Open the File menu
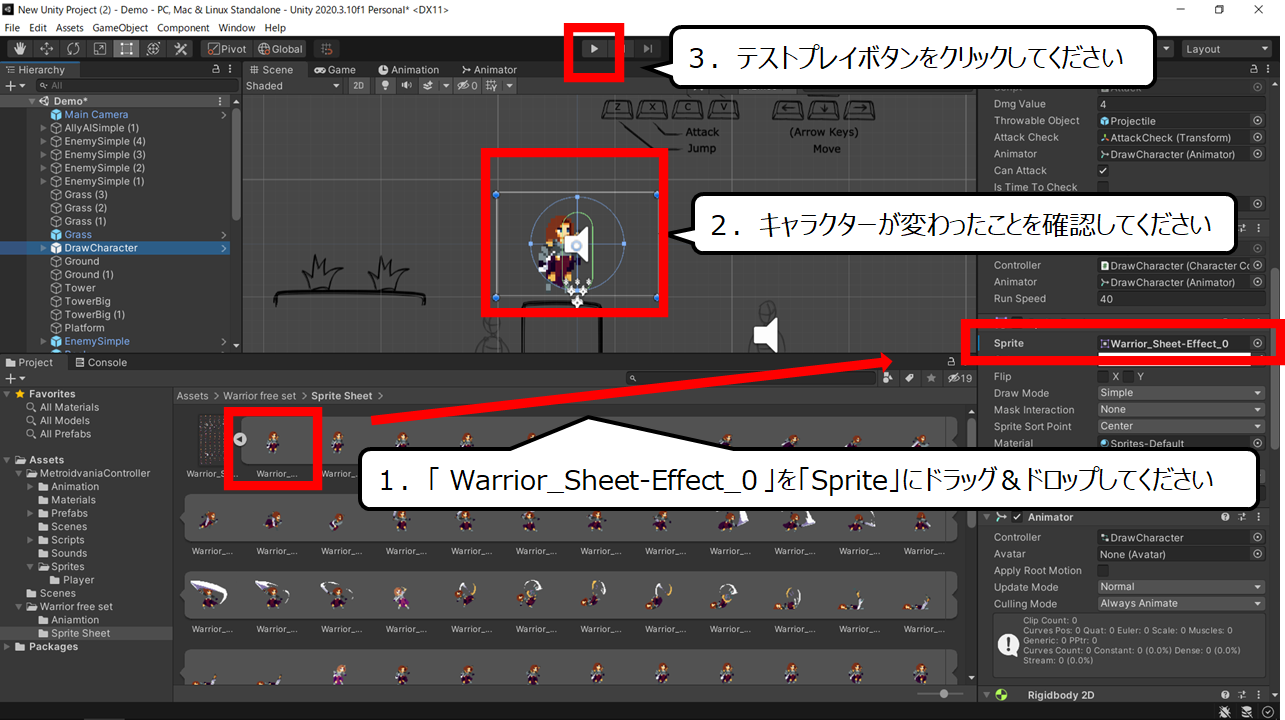Screen dimensions: 1285x720 click(12, 28)
